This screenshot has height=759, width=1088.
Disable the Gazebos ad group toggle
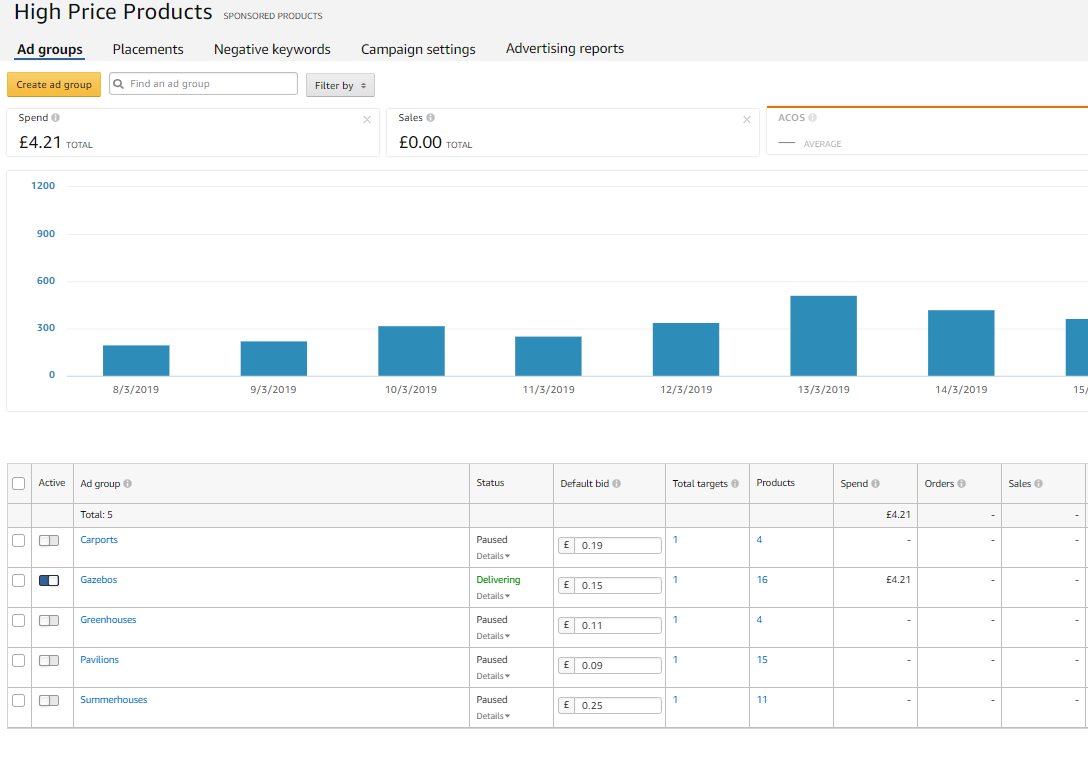click(x=49, y=581)
